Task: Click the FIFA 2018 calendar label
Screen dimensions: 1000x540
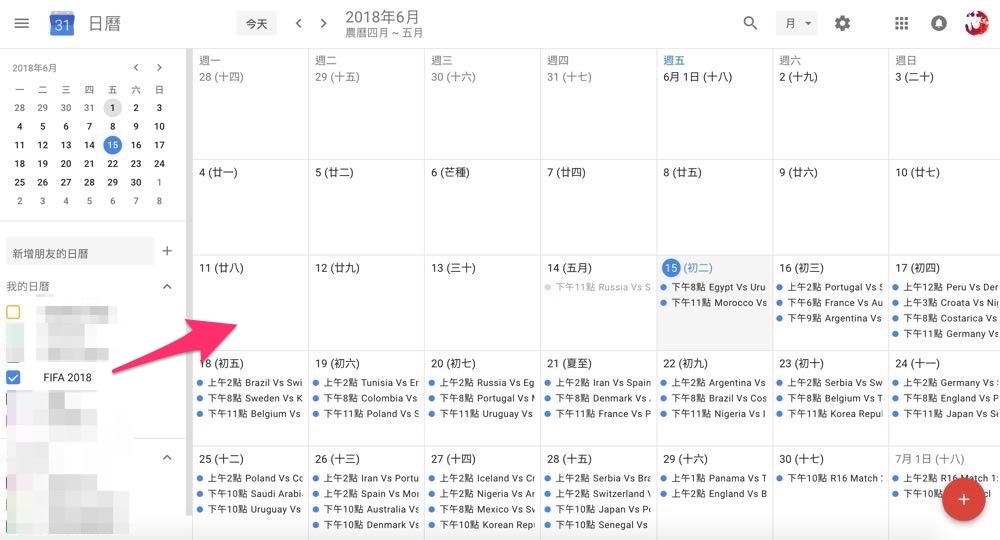Action: (x=67, y=377)
